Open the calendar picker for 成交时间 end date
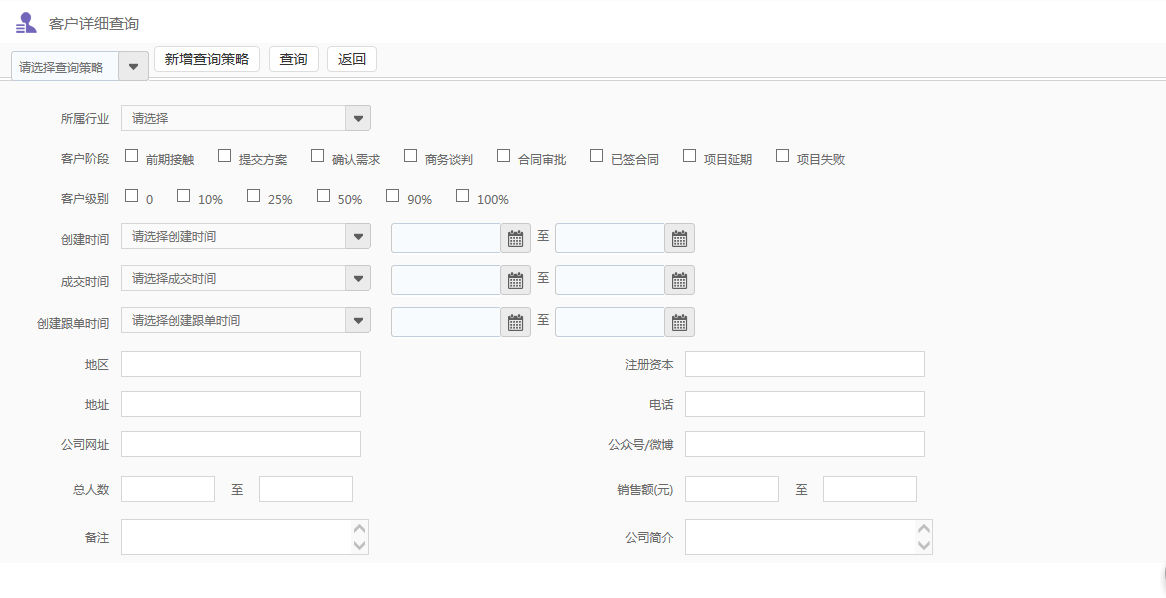 679,279
